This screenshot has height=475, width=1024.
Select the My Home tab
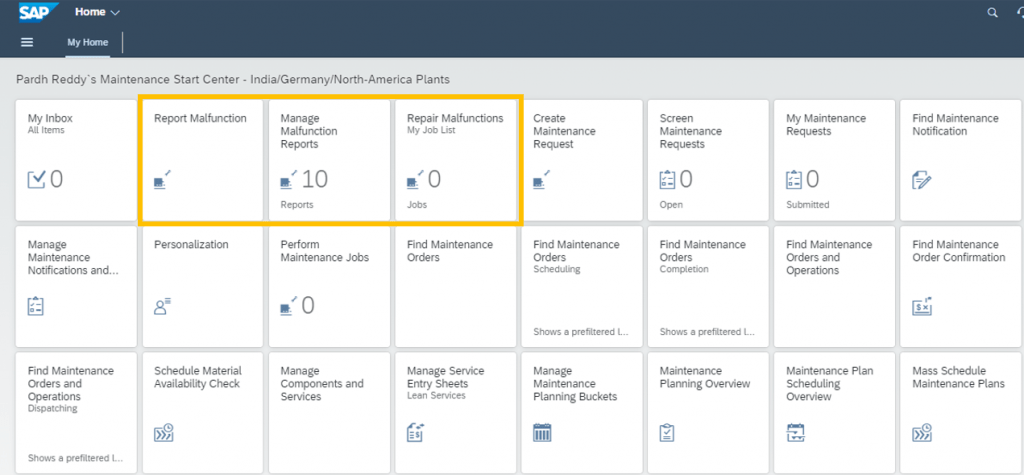click(x=88, y=42)
